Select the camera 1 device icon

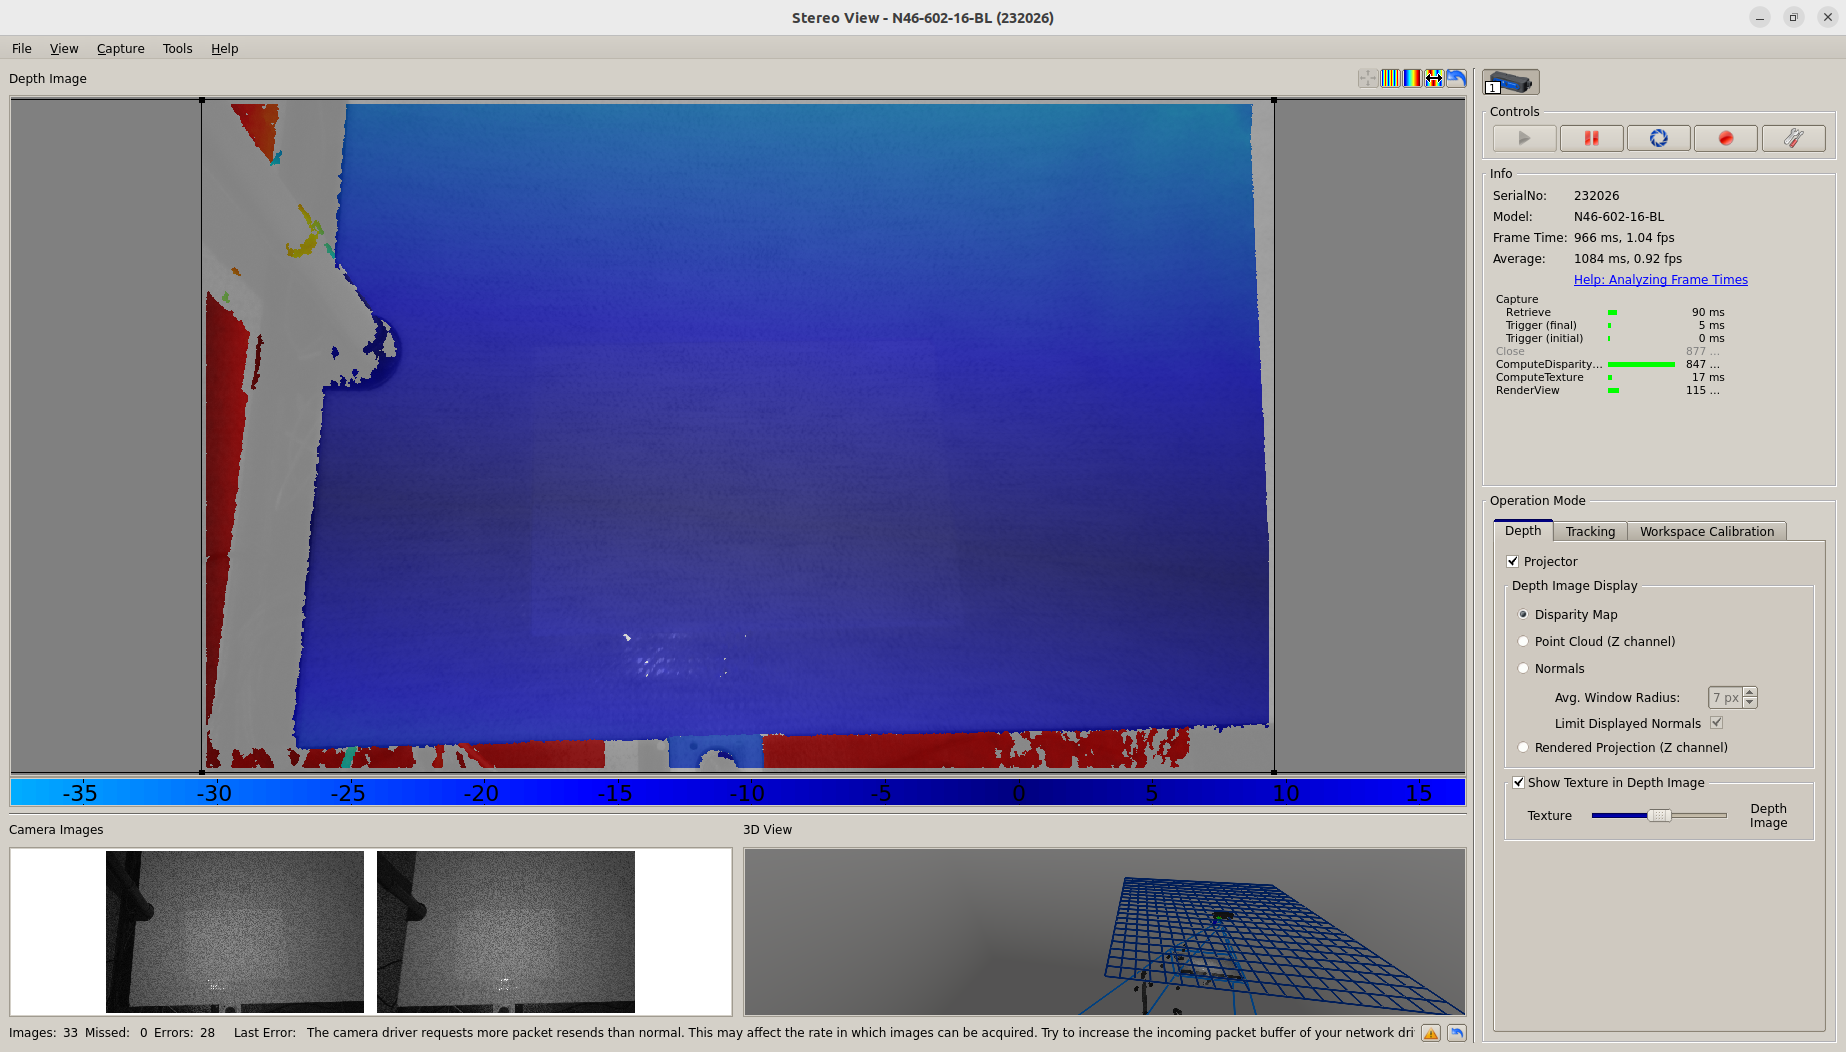[1510, 82]
